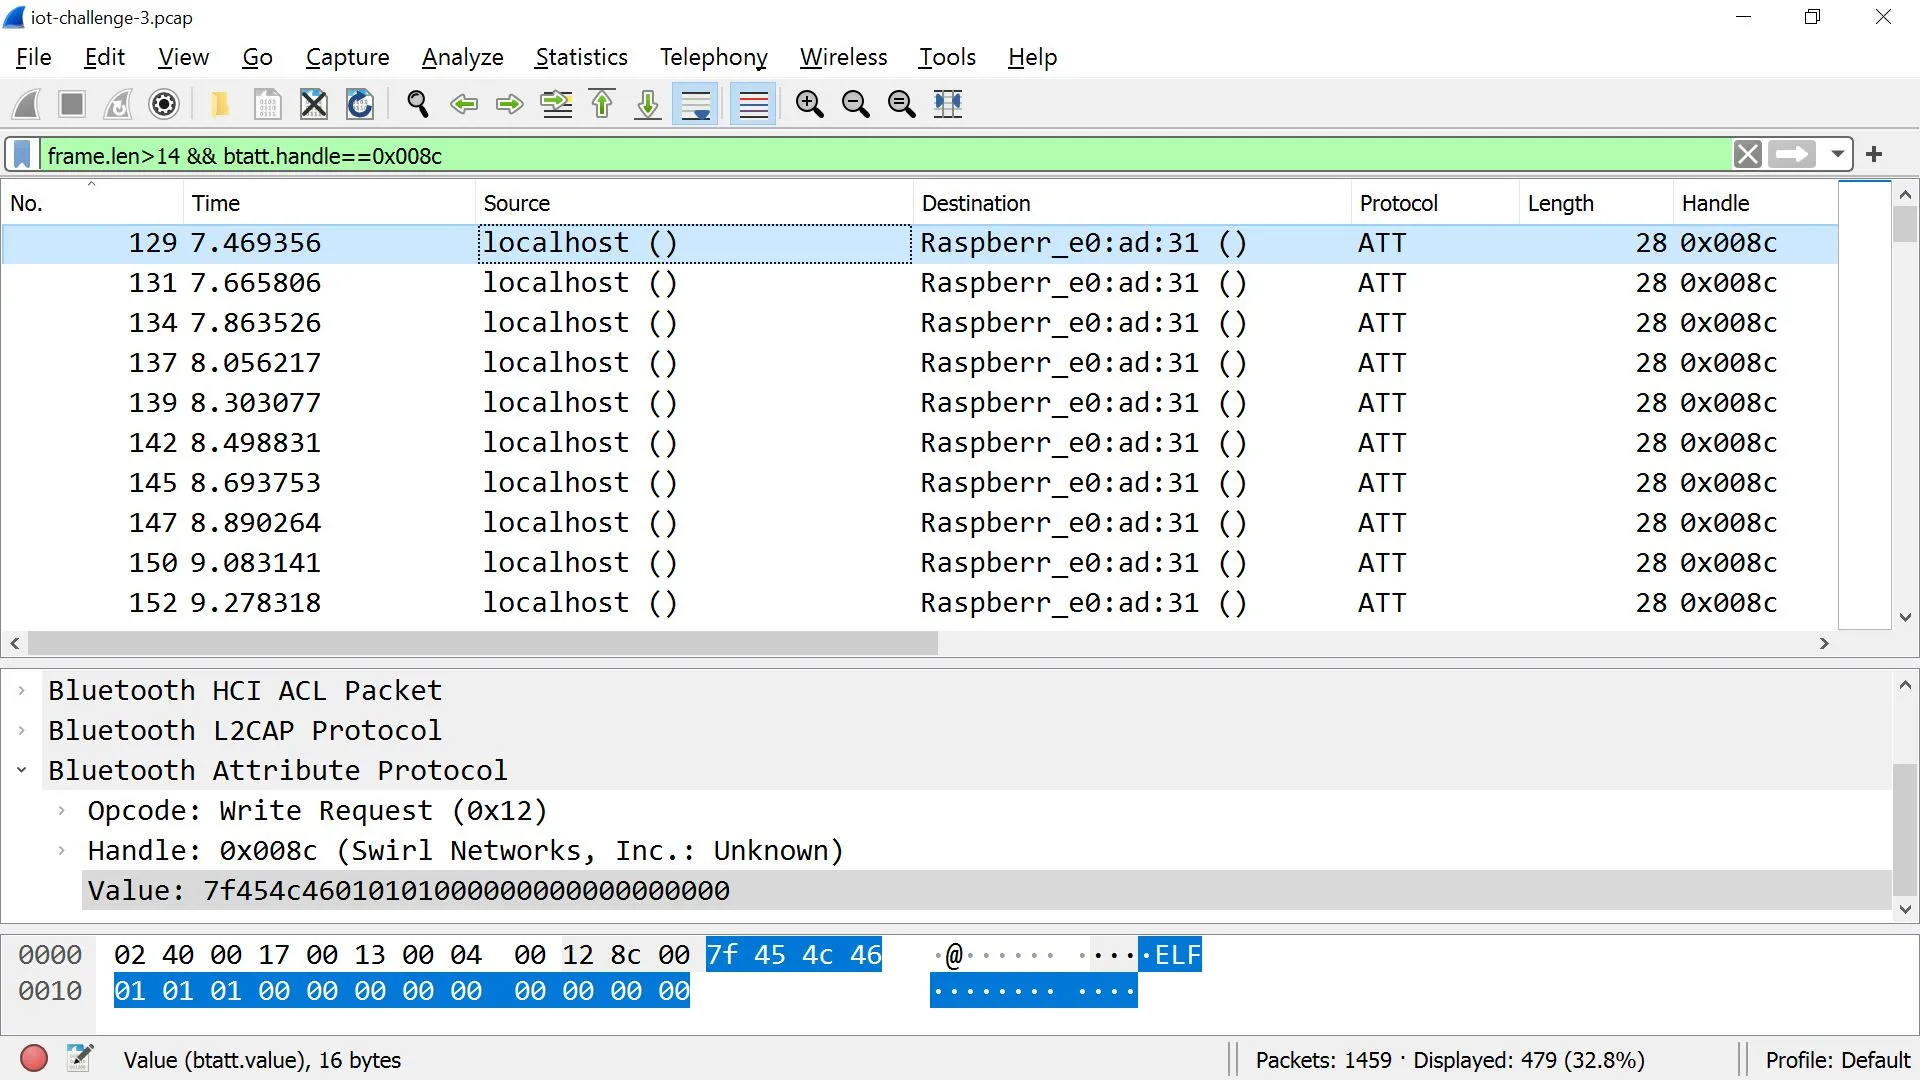Open display filter history dropdown arrow
The image size is (1920, 1080).
[1837, 155]
